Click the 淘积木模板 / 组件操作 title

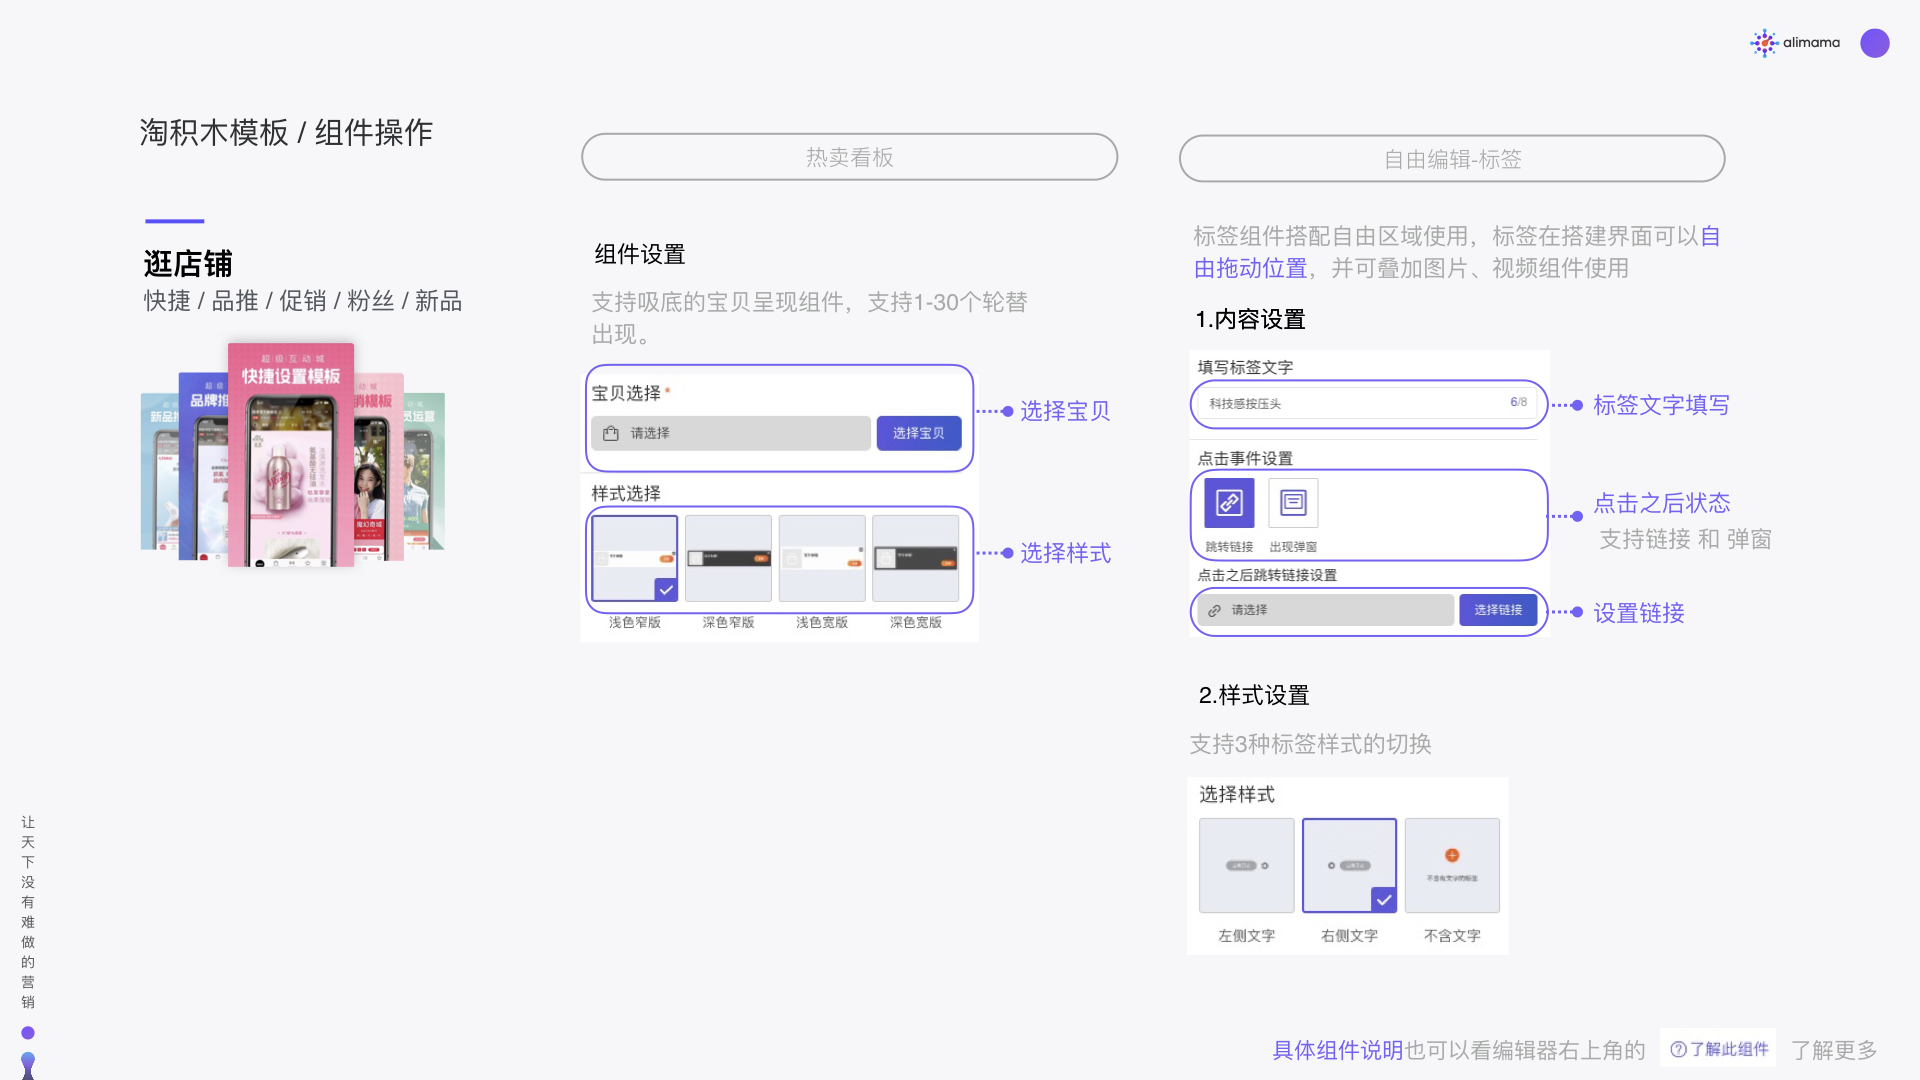[286, 132]
